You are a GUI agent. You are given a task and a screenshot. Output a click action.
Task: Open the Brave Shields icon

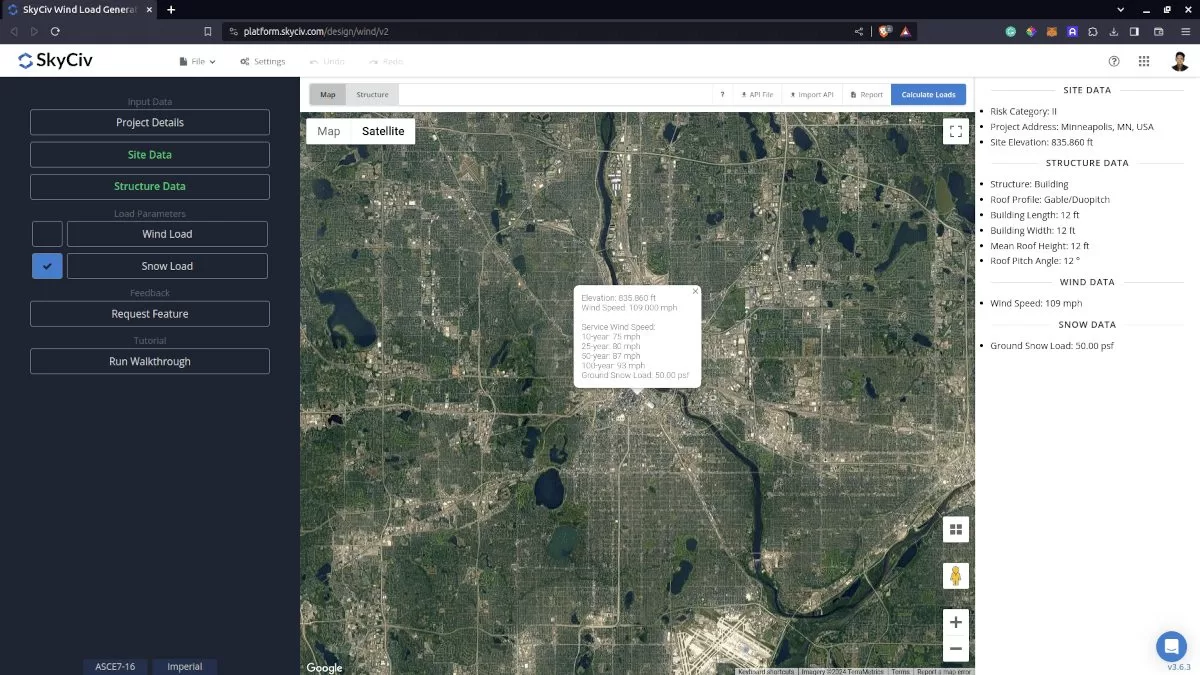885,31
